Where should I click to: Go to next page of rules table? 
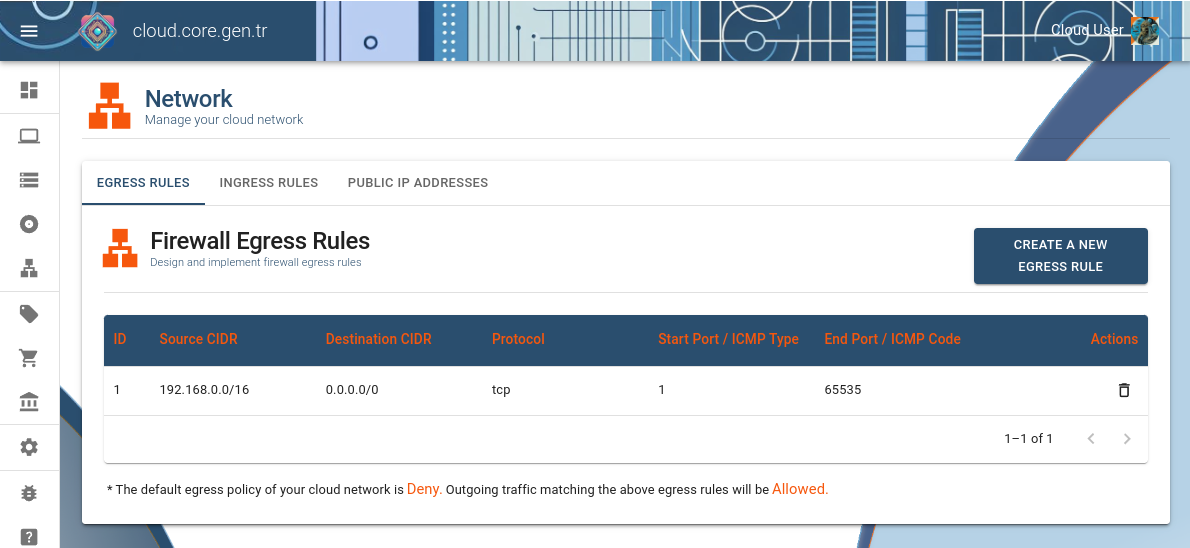pyautogui.click(x=1127, y=438)
